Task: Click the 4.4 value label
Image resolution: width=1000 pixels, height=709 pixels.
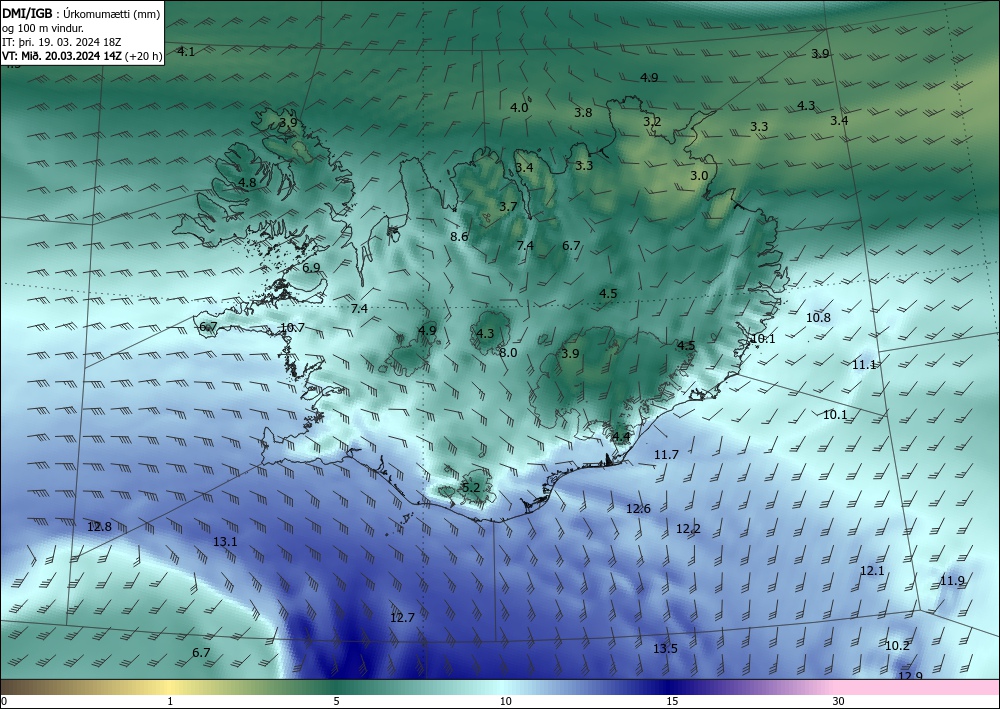Action: click(x=621, y=437)
